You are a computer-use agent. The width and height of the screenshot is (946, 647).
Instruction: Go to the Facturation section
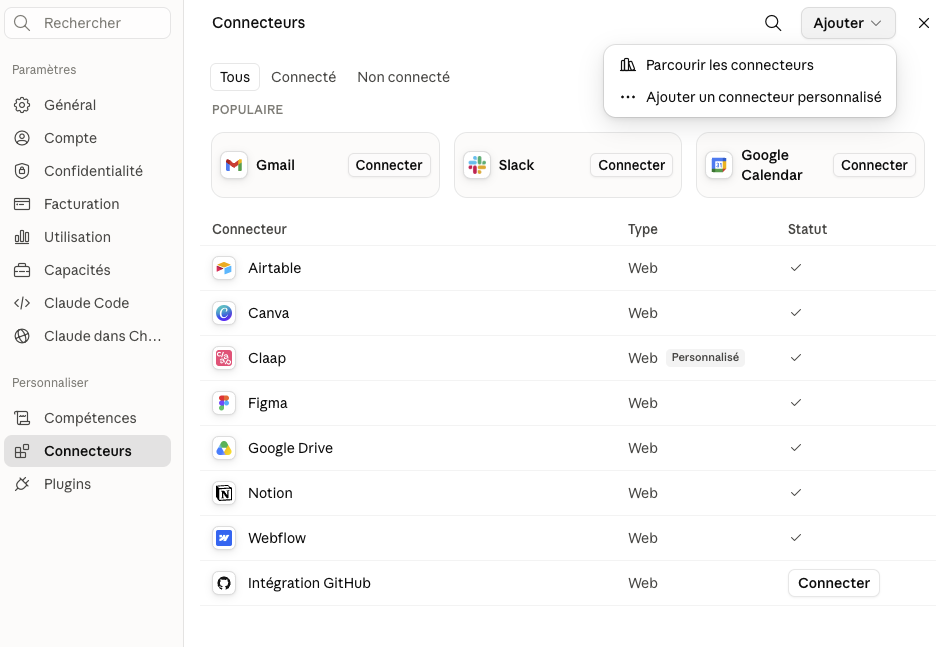pyautogui.click(x=87, y=204)
